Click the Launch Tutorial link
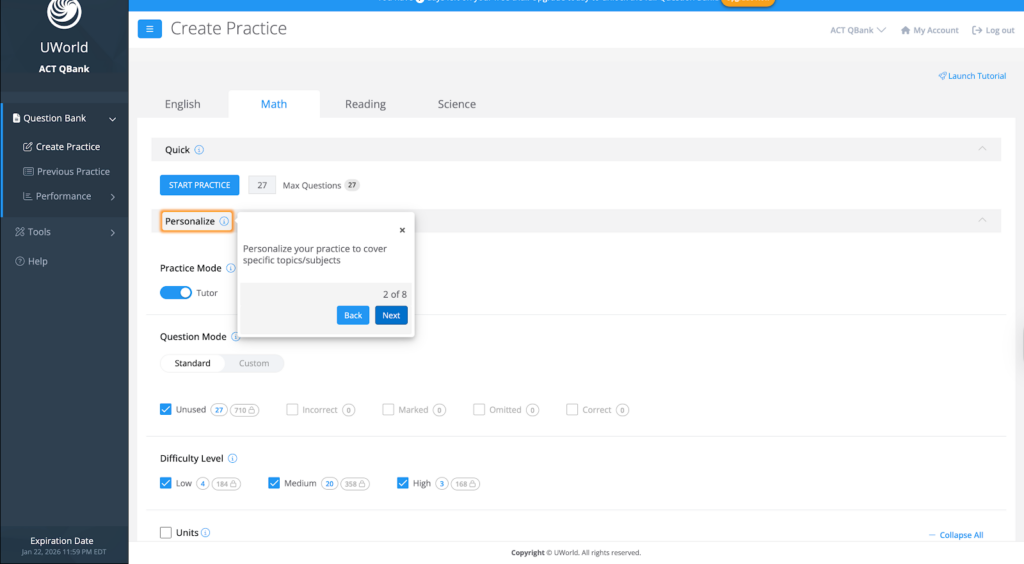The width and height of the screenshot is (1024, 564). 972,76
